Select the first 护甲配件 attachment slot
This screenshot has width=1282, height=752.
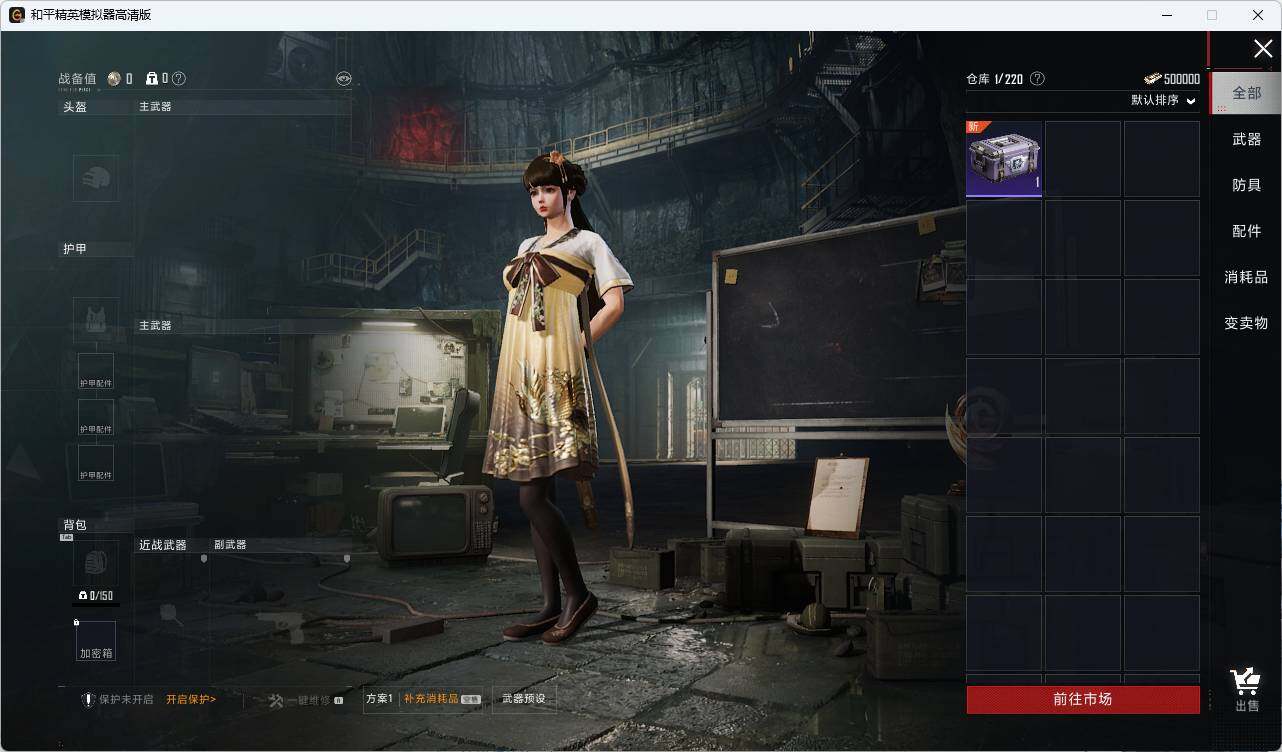(x=96, y=371)
